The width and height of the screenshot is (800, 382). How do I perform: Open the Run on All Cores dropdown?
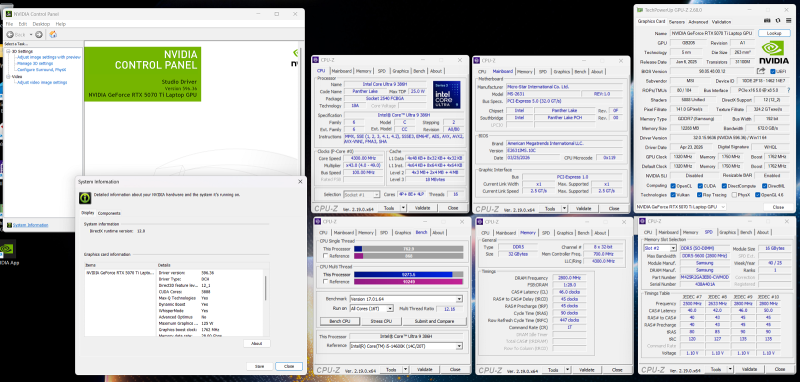[x=390, y=308]
